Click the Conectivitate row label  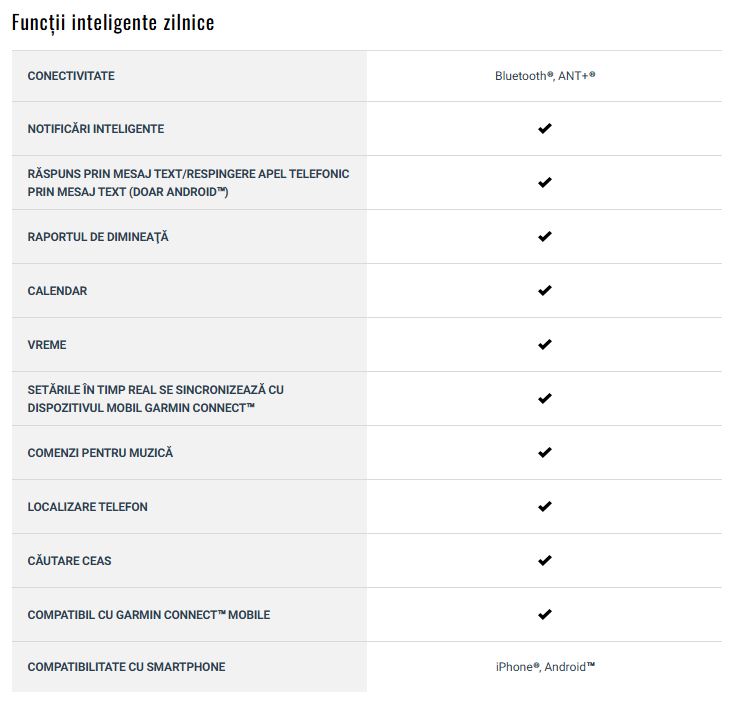pos(71,76)
